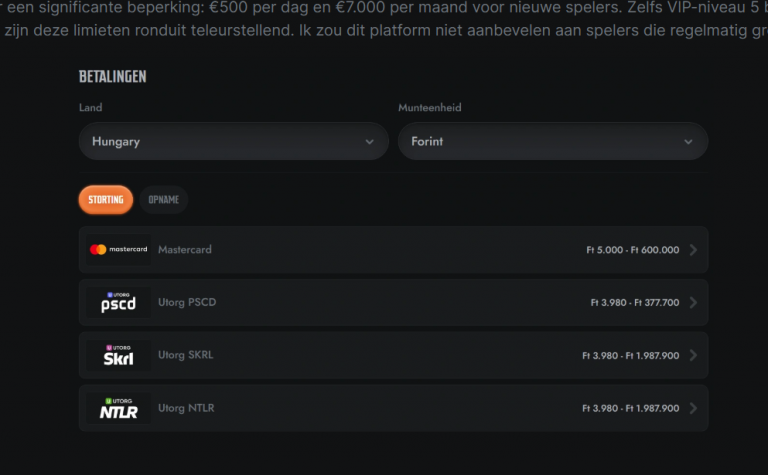Open Mastercard details via right chevron
This screenshot has height=475, width=768.
pyautogui.click(x=693, y=250)
